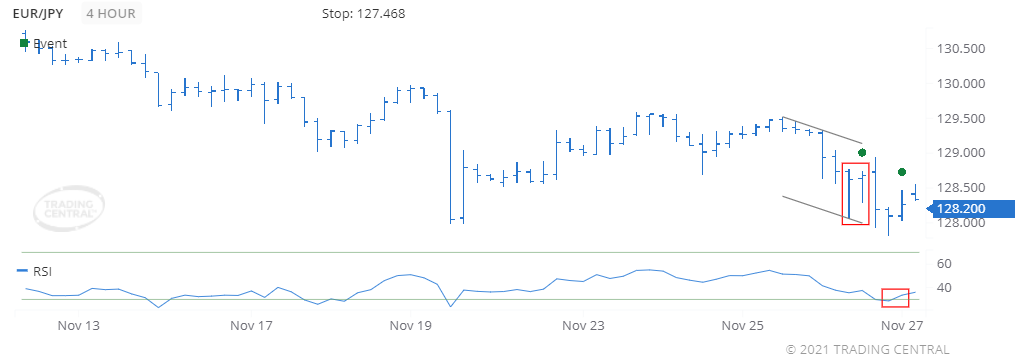
Task: Click the EUR/JPY symbol title
Action: (38, 14)
